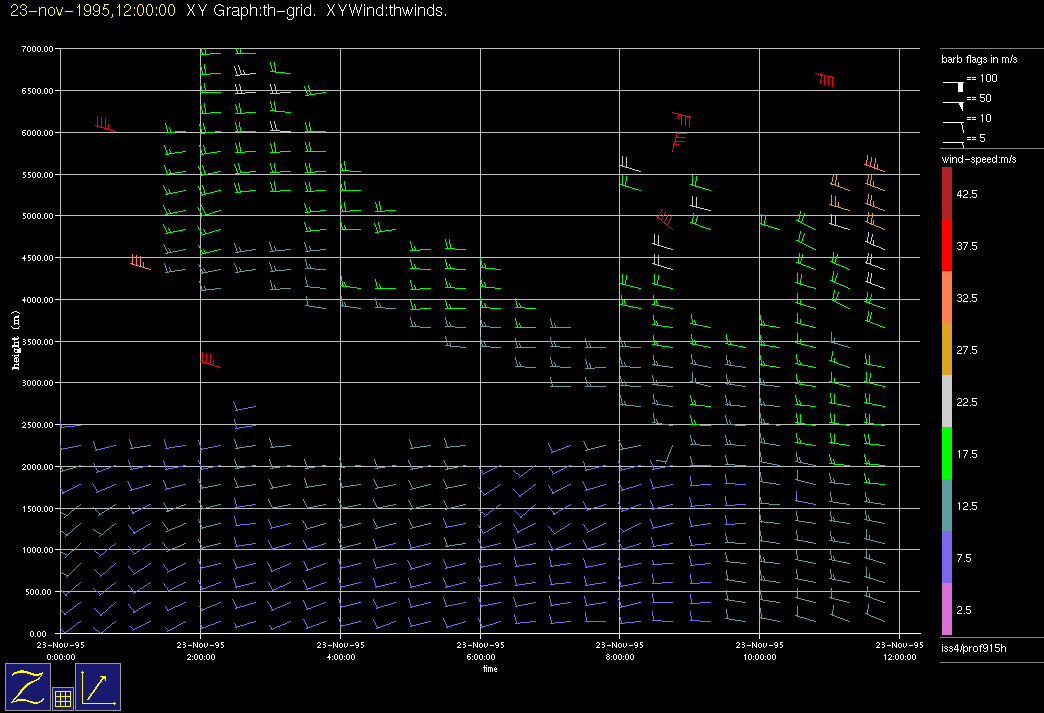Click the Zebra 'Z' logo icon
The image size is (1044, 713).
pos(27,686)
